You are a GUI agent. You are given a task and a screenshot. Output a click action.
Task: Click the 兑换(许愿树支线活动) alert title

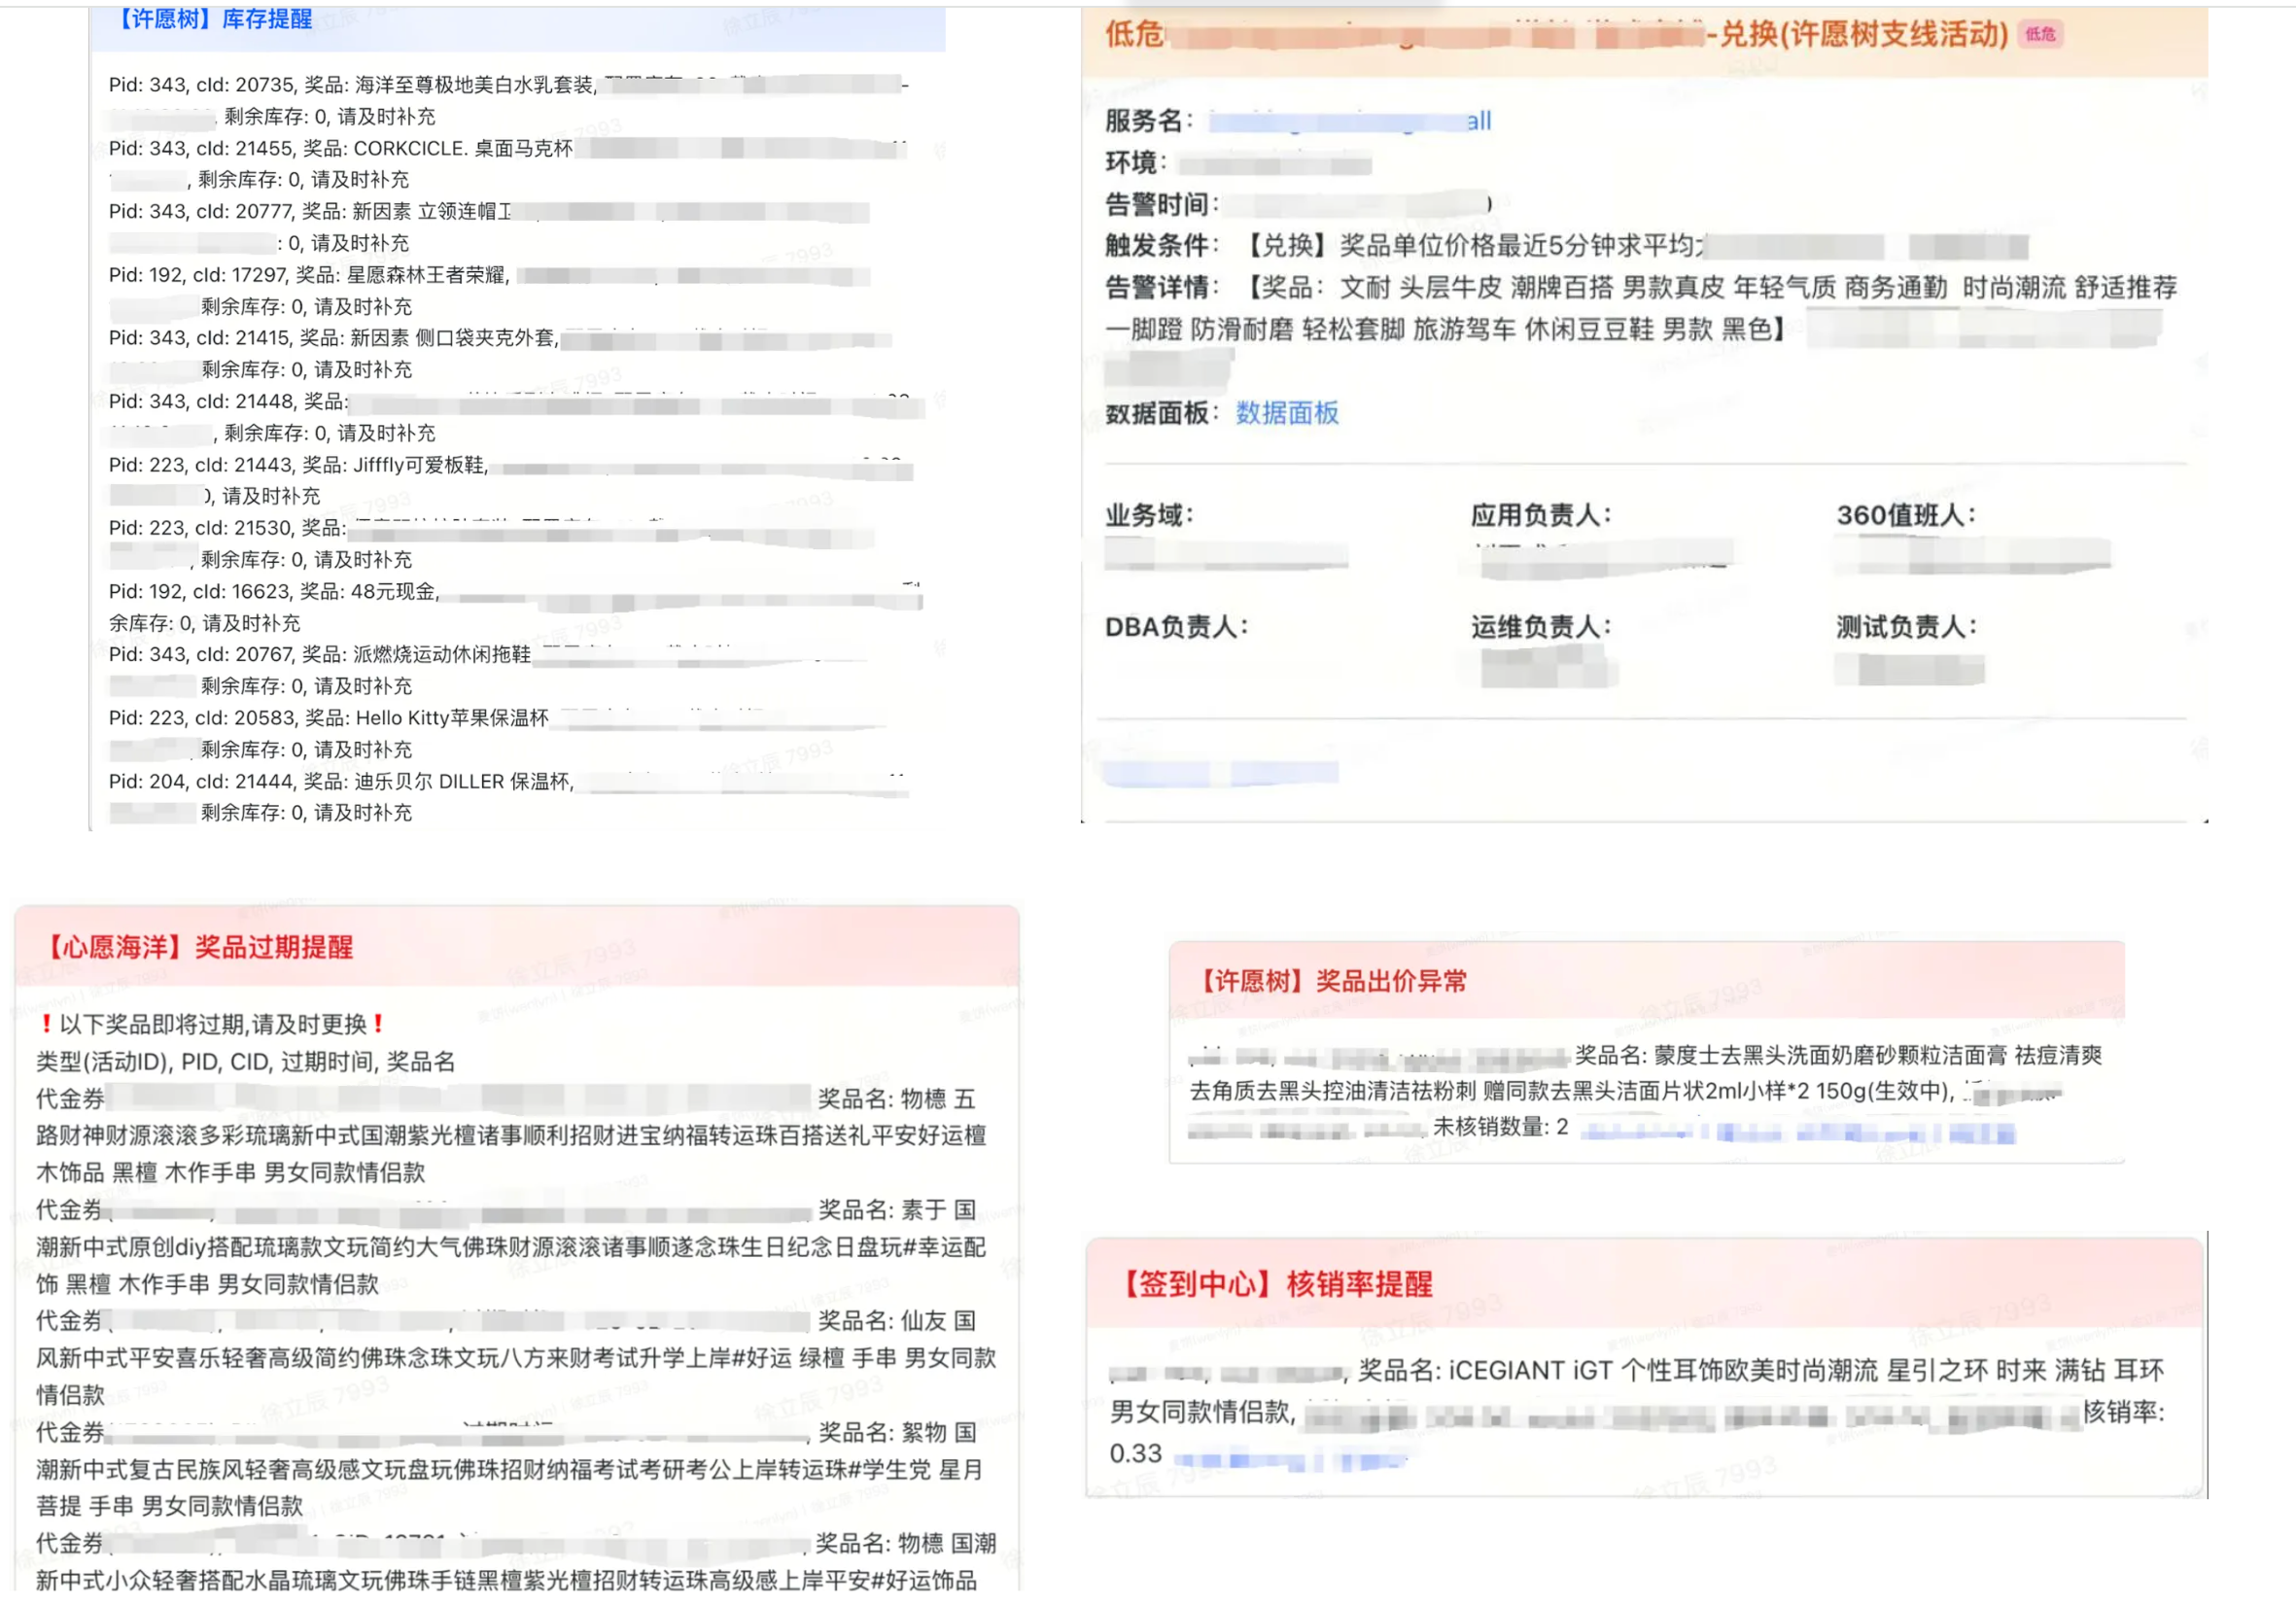point(1862,35)
